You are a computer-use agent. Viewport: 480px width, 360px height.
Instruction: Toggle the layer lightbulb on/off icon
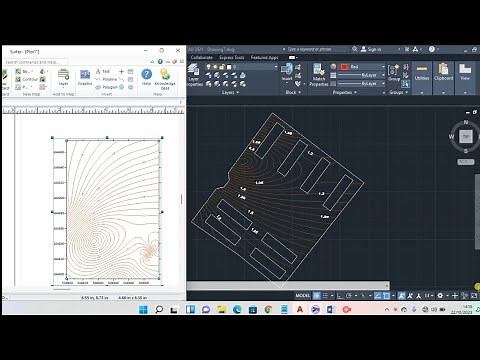coord(208,67)
